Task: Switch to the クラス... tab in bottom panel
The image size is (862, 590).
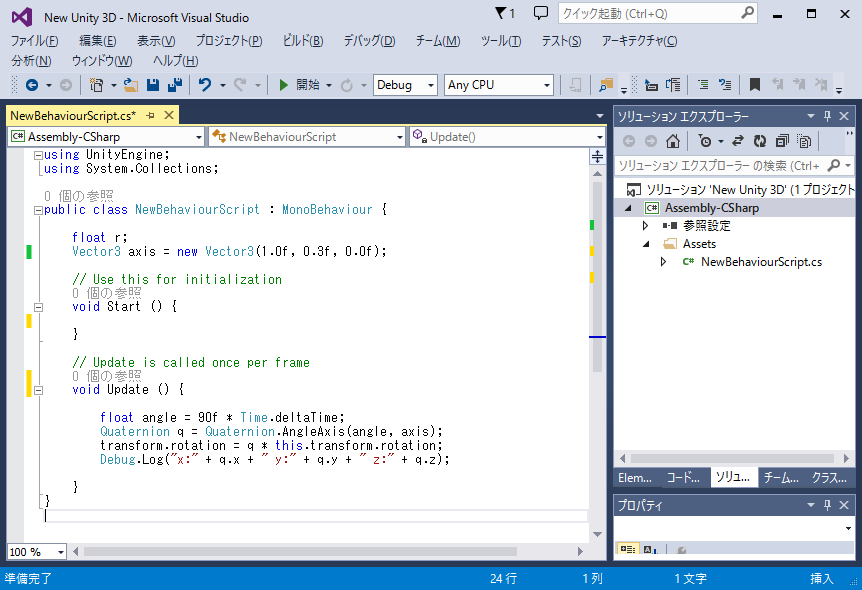Action: (829, 478)
